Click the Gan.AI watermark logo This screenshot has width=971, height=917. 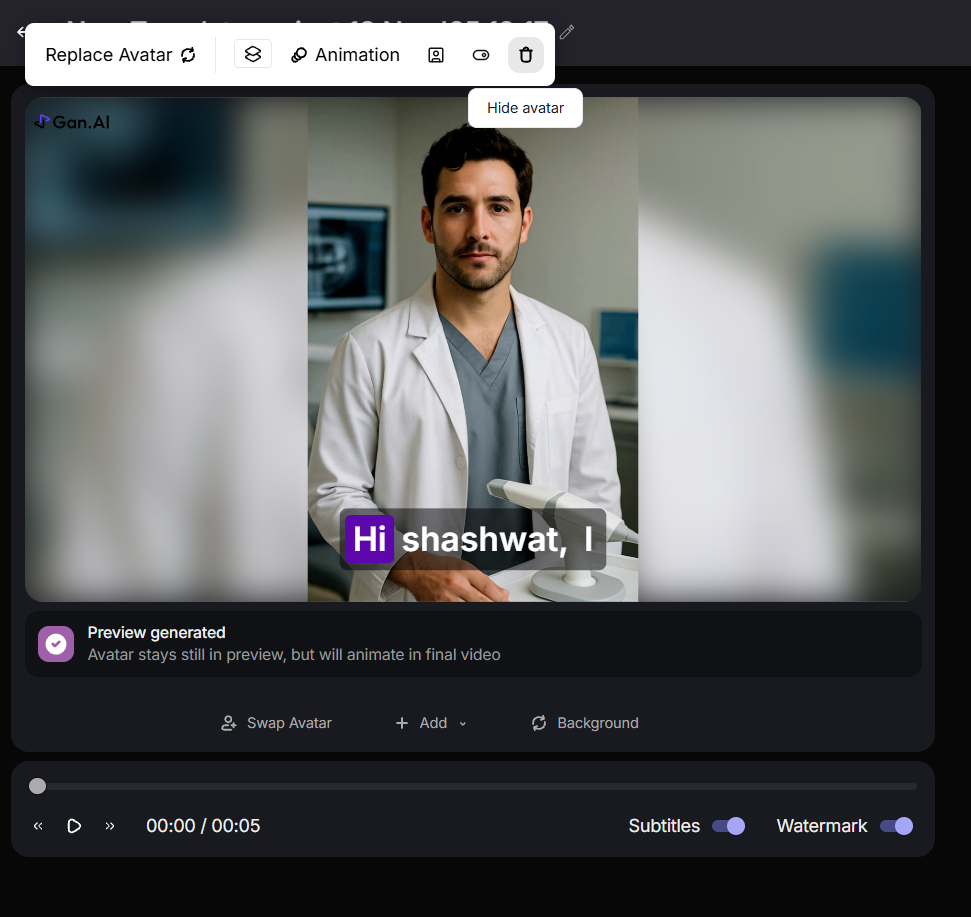[72, 121]
